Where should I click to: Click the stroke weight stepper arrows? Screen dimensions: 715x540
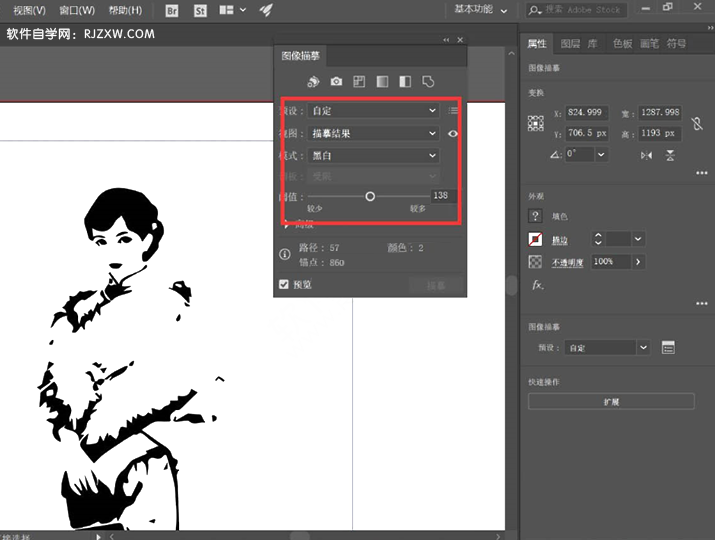598,239
